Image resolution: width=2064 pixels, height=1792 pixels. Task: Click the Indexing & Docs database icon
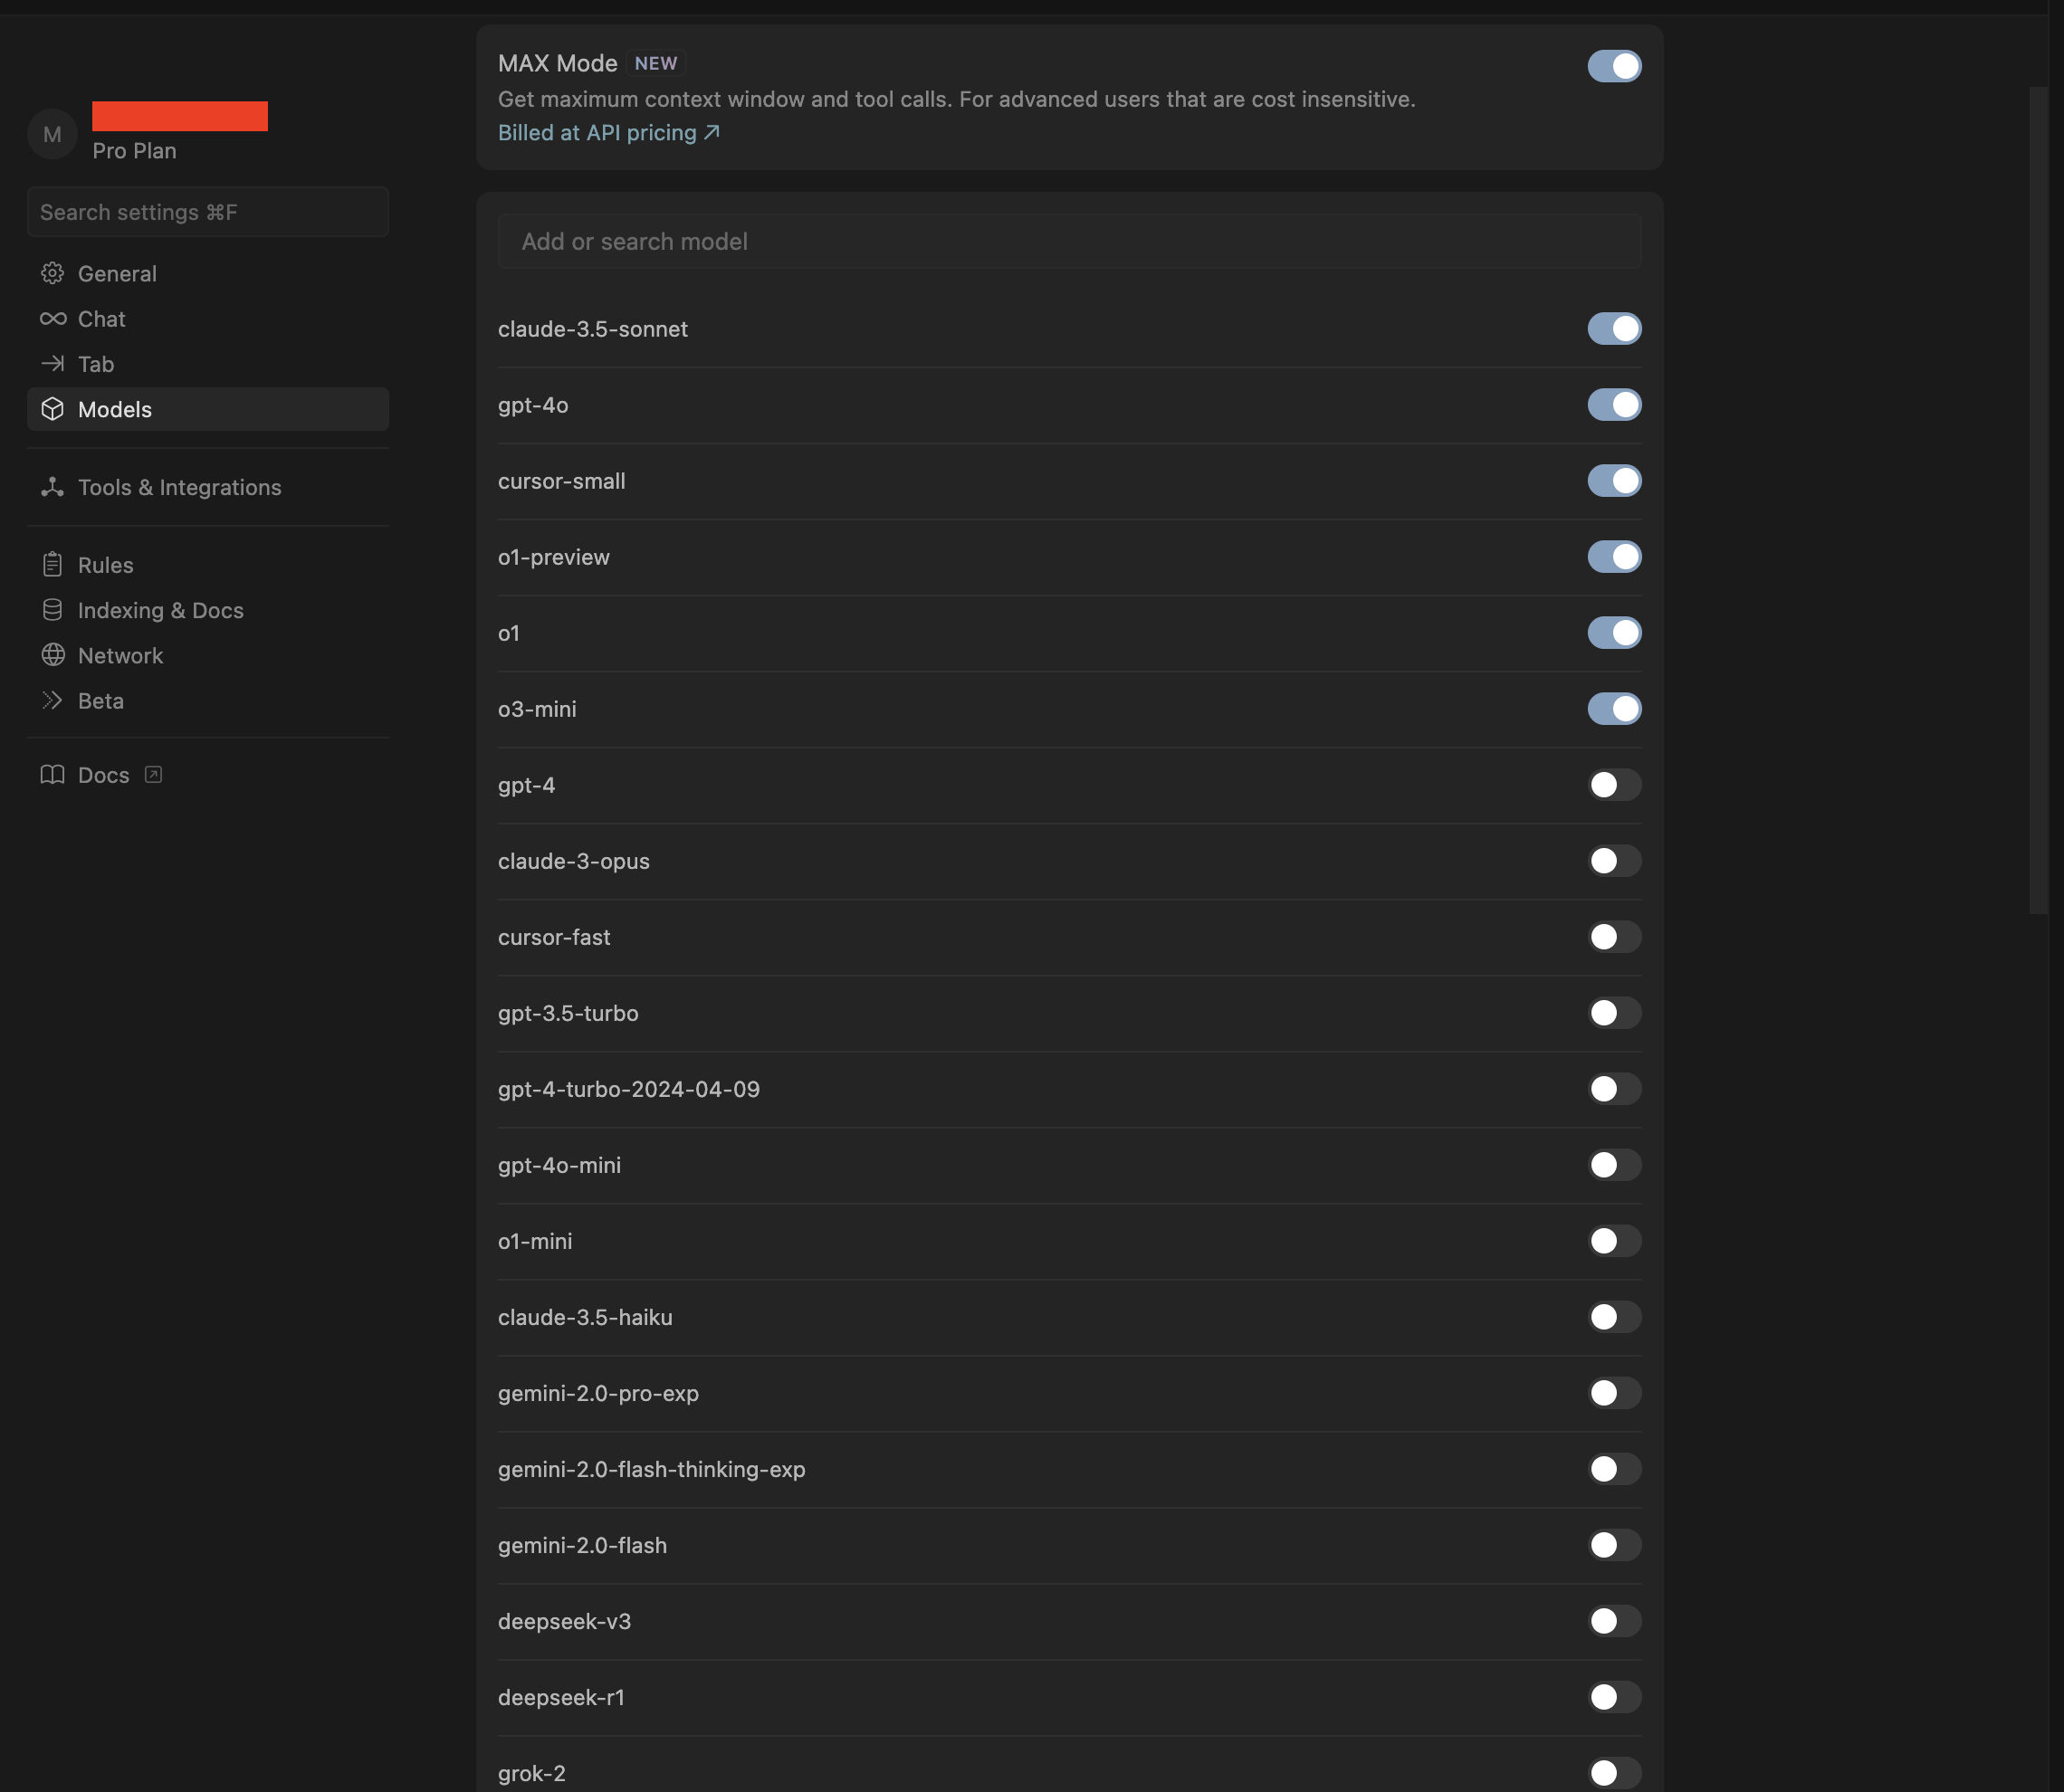click(52, 609)
